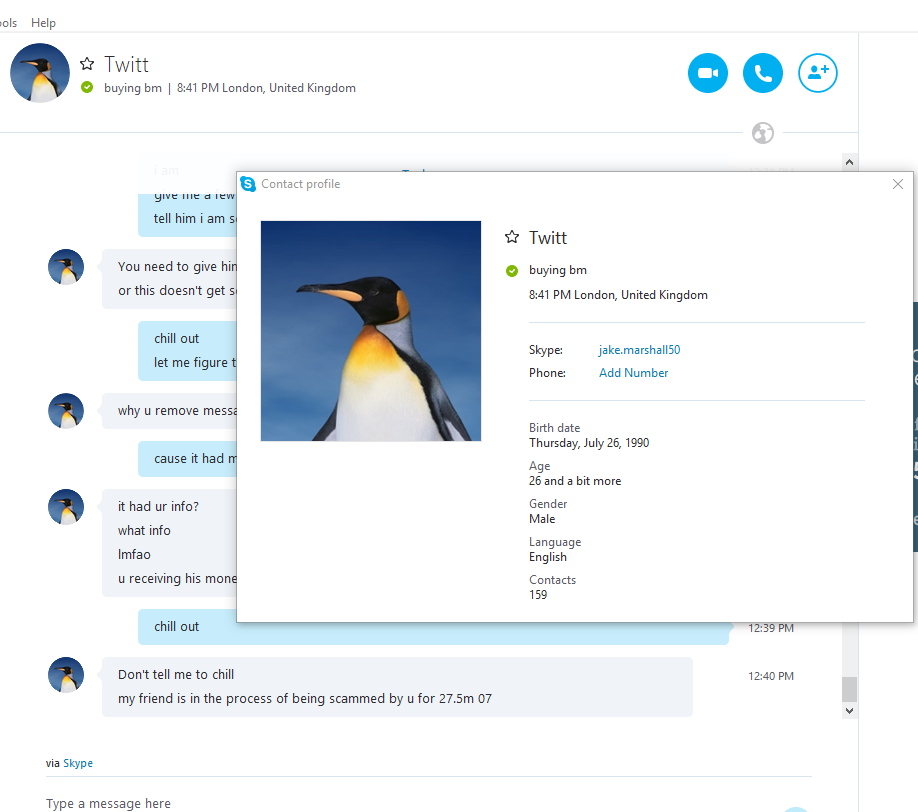Screen dimensions: 918x812
Task: Open the jake.marshall50 Skype name link
Action: tap(639, 350)
